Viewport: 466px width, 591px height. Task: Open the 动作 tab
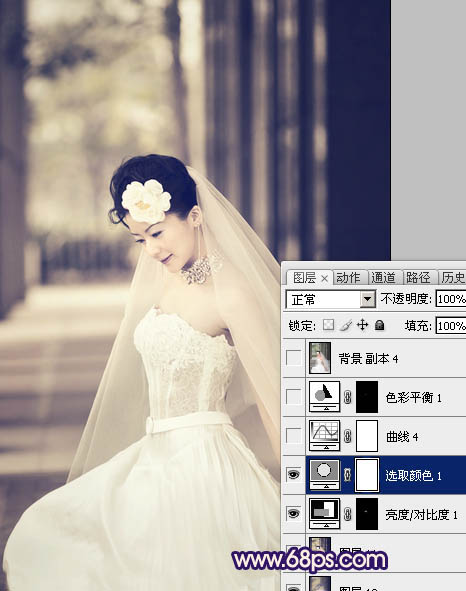(x=348, y=278)
